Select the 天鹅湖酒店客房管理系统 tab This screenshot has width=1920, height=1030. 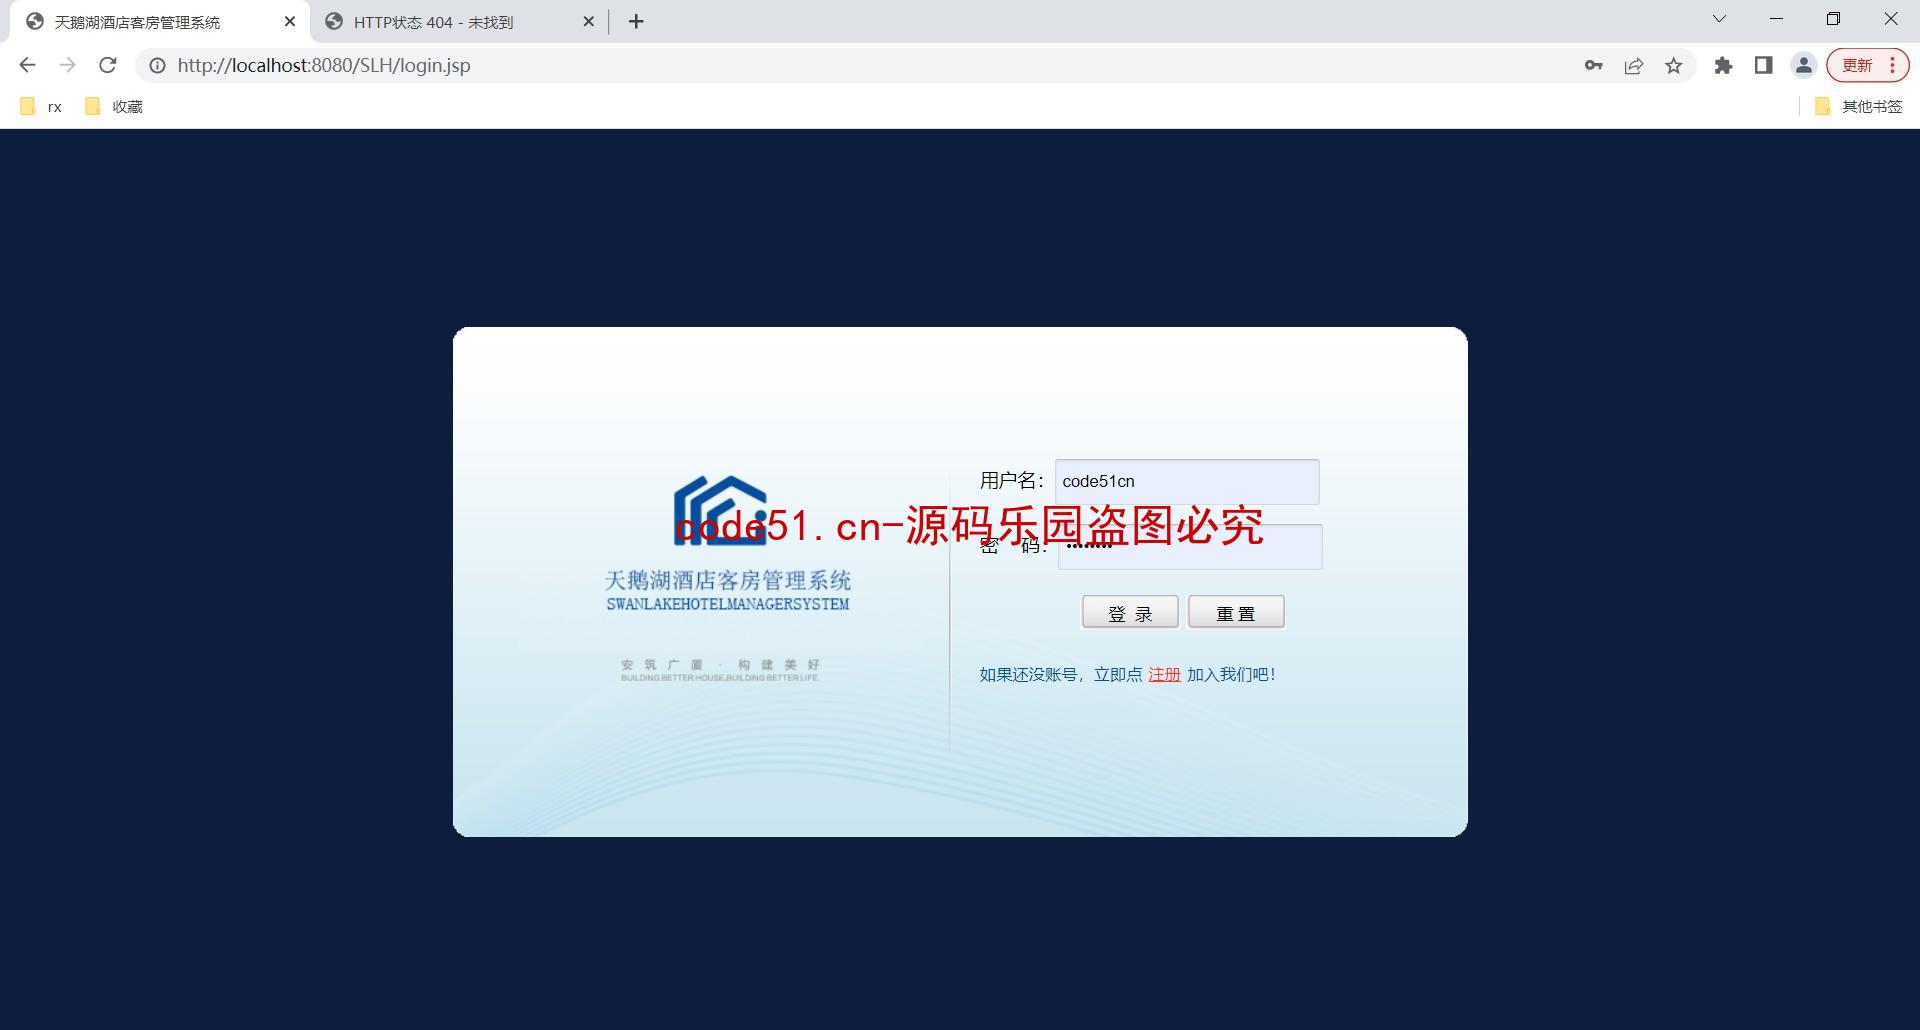pos(160,22)
